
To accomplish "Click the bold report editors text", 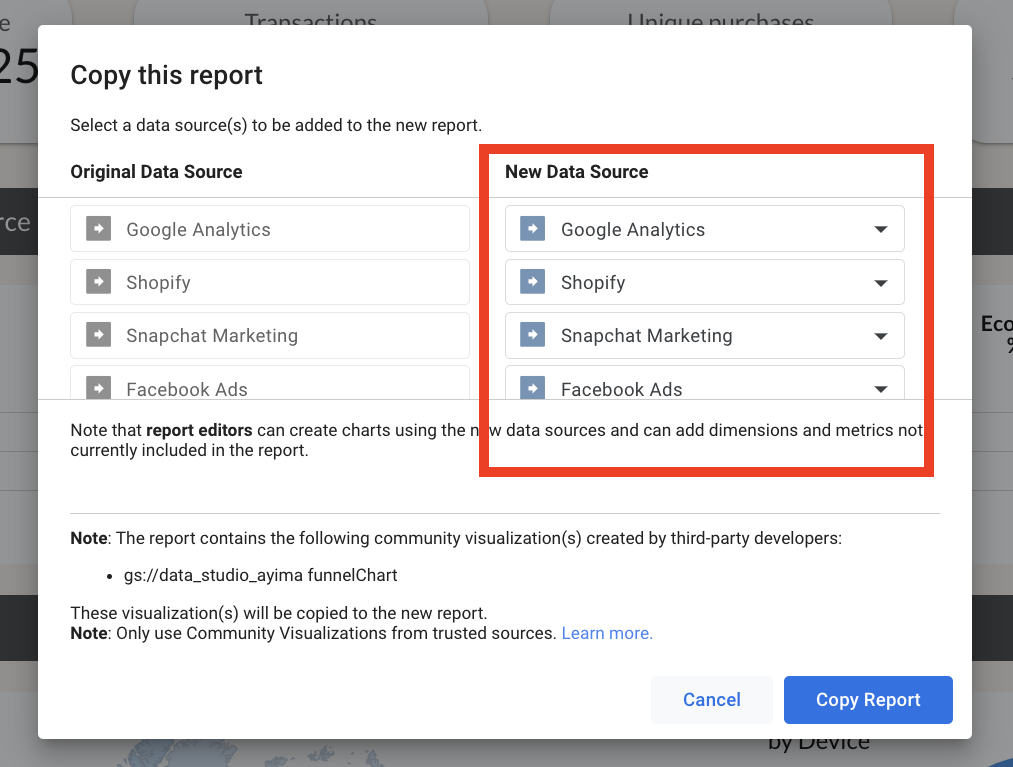I will pyautogui.click(x=199, y=430).
